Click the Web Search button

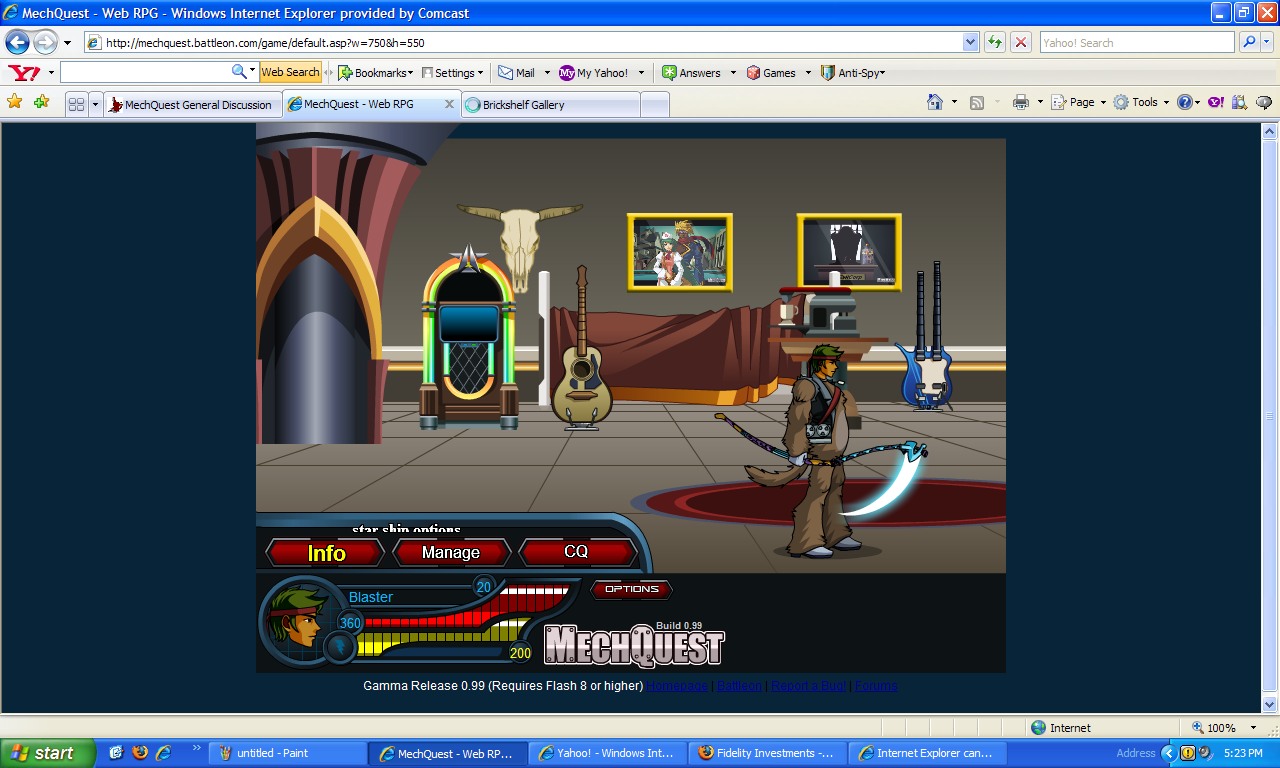pos(290,72)
